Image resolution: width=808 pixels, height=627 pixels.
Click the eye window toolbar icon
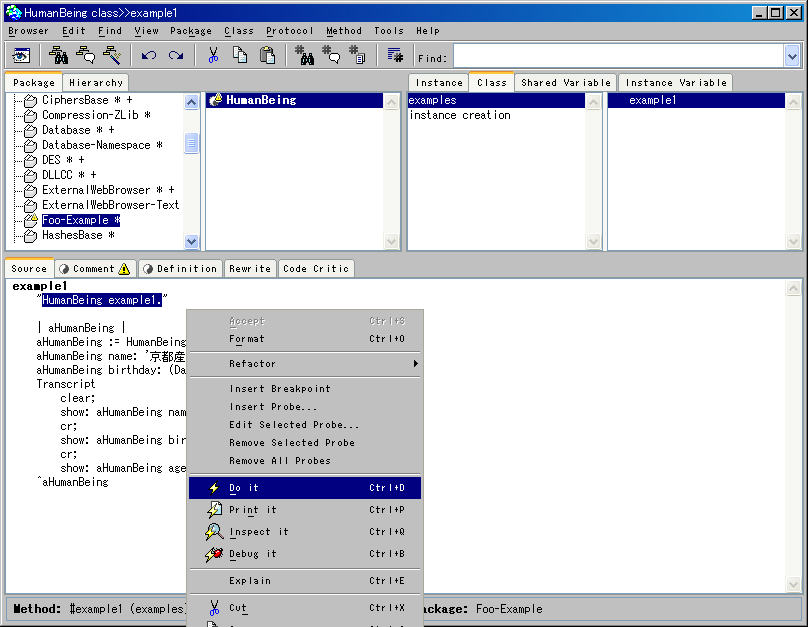tap(21, 55)
